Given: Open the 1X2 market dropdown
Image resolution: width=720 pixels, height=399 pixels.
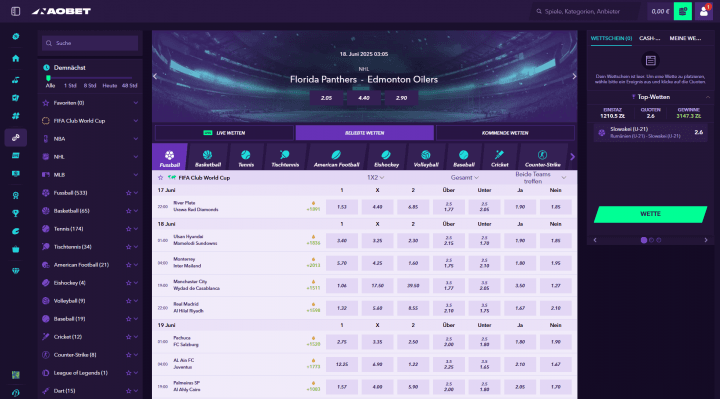Looking at the screenshot, I should click(x=375, y=178).
